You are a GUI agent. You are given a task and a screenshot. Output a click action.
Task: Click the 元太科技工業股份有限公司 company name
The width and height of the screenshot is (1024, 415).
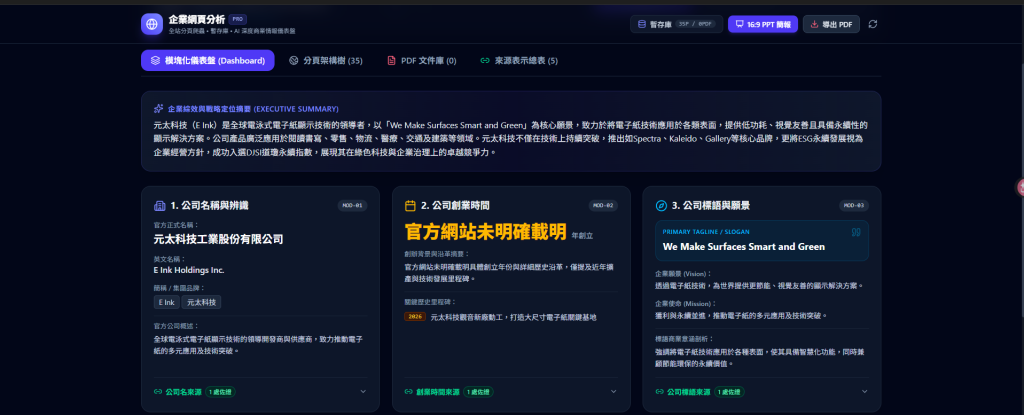(218, 239)
